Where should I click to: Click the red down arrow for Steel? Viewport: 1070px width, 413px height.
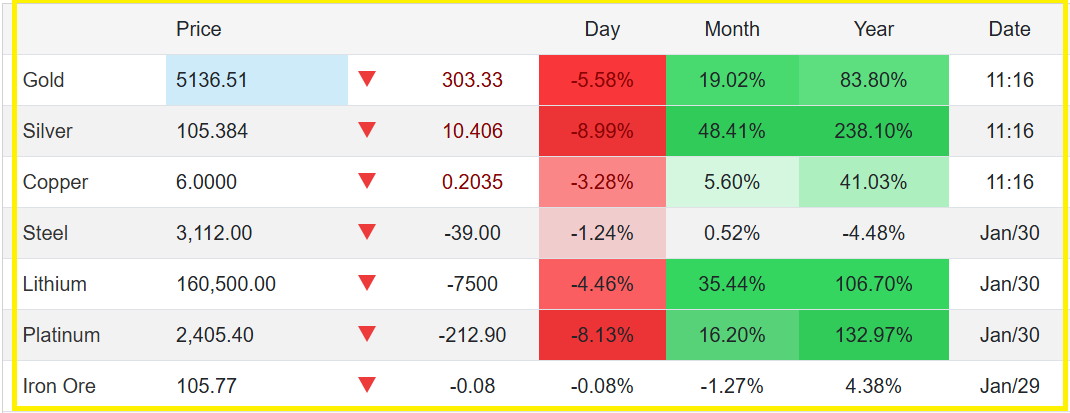[367, 232]
